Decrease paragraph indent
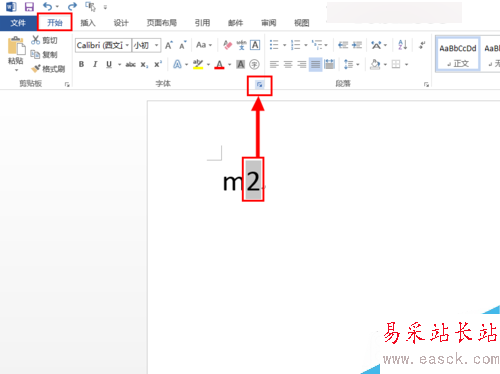Screen dimensions: 500x374 click(343, 45)
